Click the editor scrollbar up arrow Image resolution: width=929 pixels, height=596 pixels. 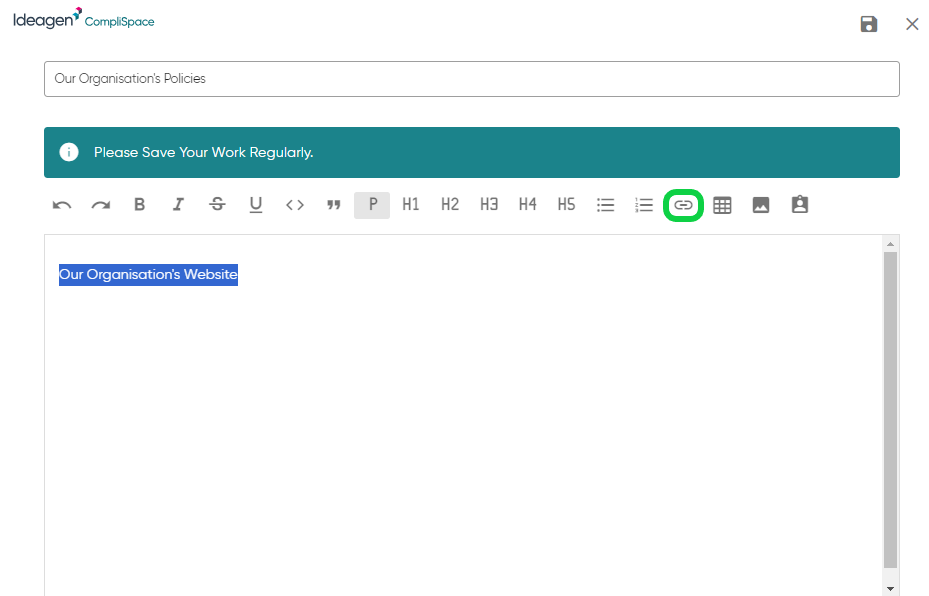(x=890, y=244)
